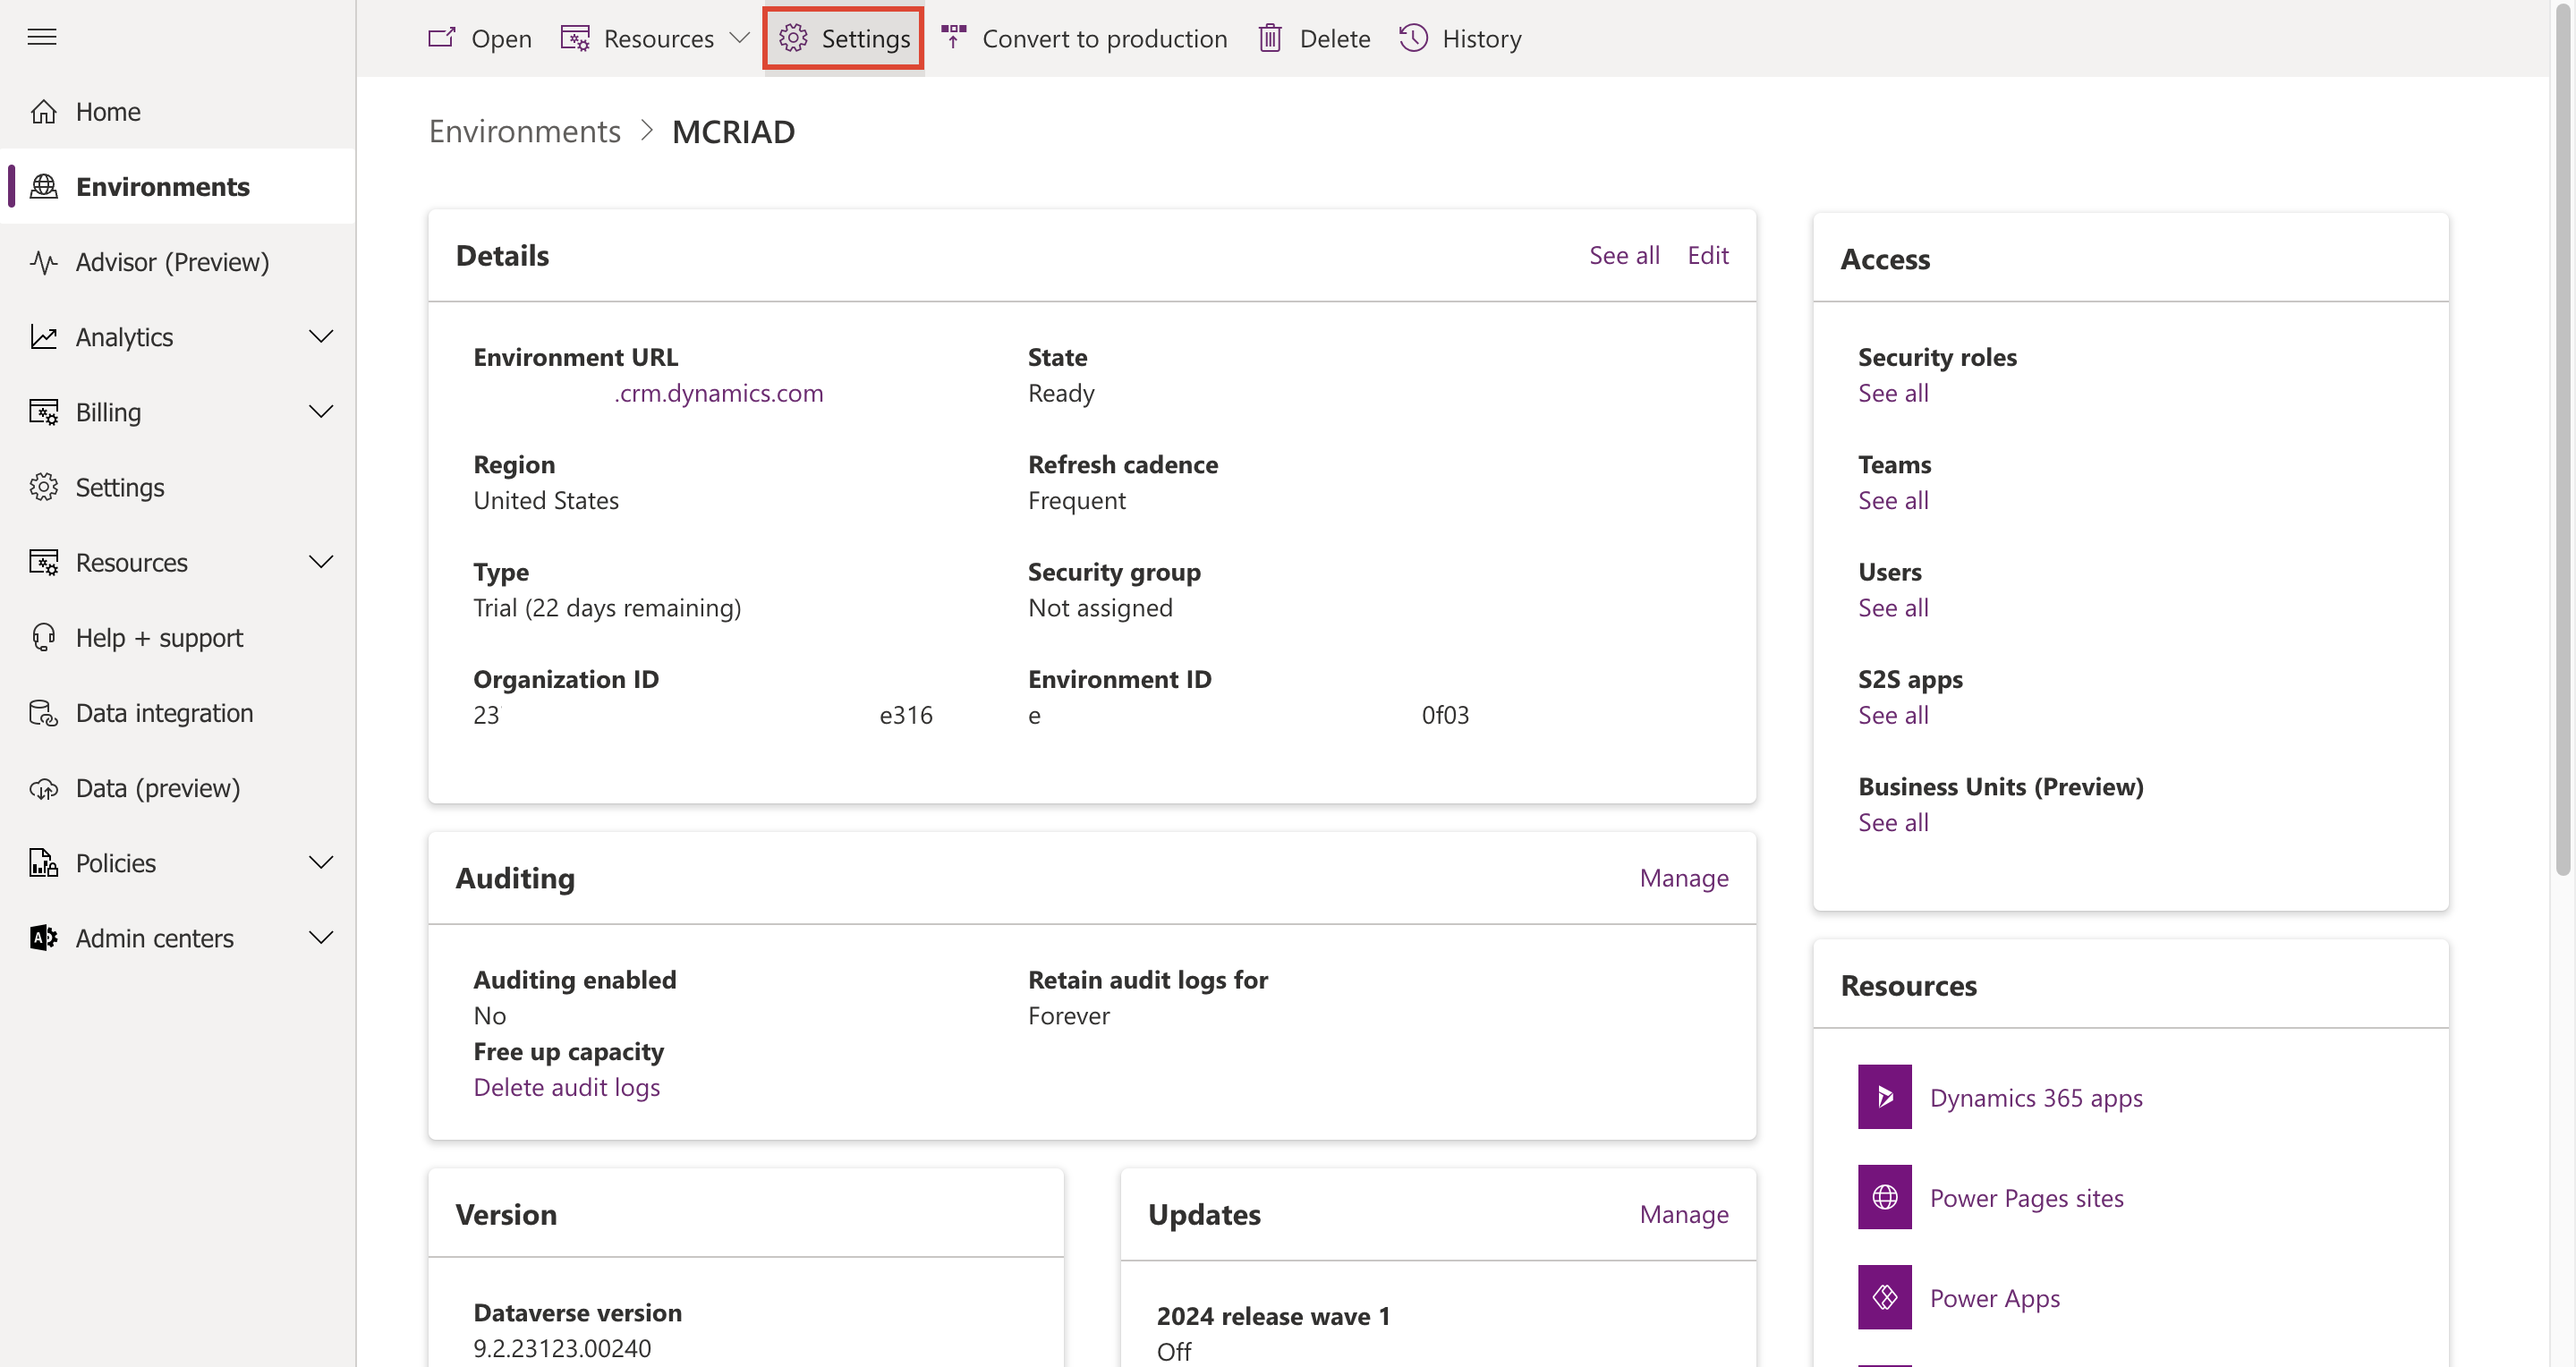Click Manage in Updates card
The width and height of the screenshot is (2576, 1367).
pos(1684,1213)
